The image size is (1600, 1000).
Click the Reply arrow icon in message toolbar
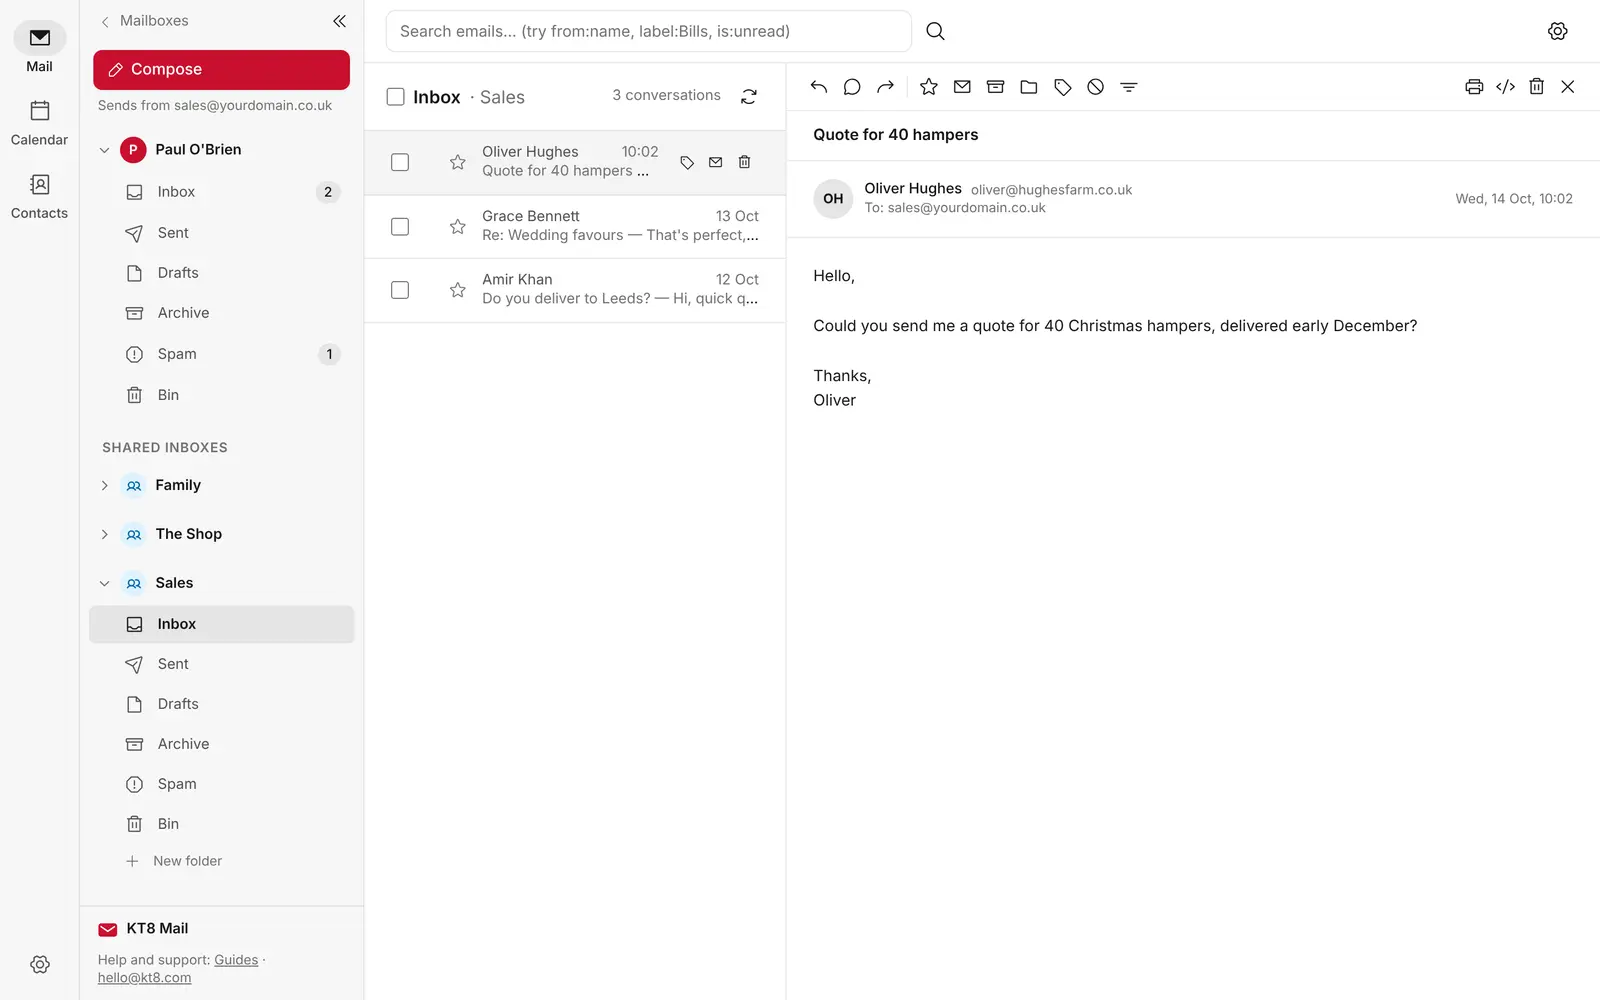click(x=819, y=87)
